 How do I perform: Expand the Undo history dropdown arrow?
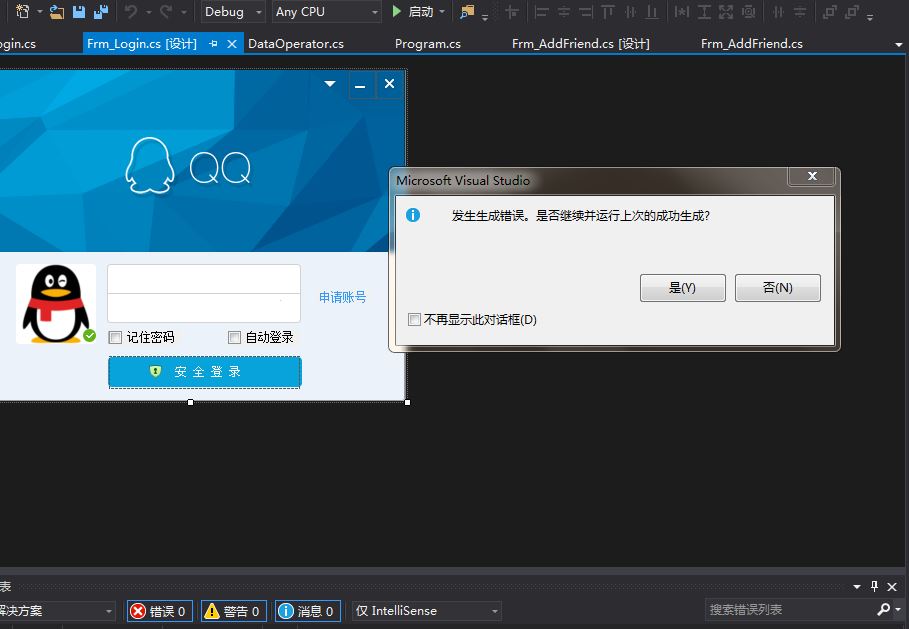coord(148,12)
